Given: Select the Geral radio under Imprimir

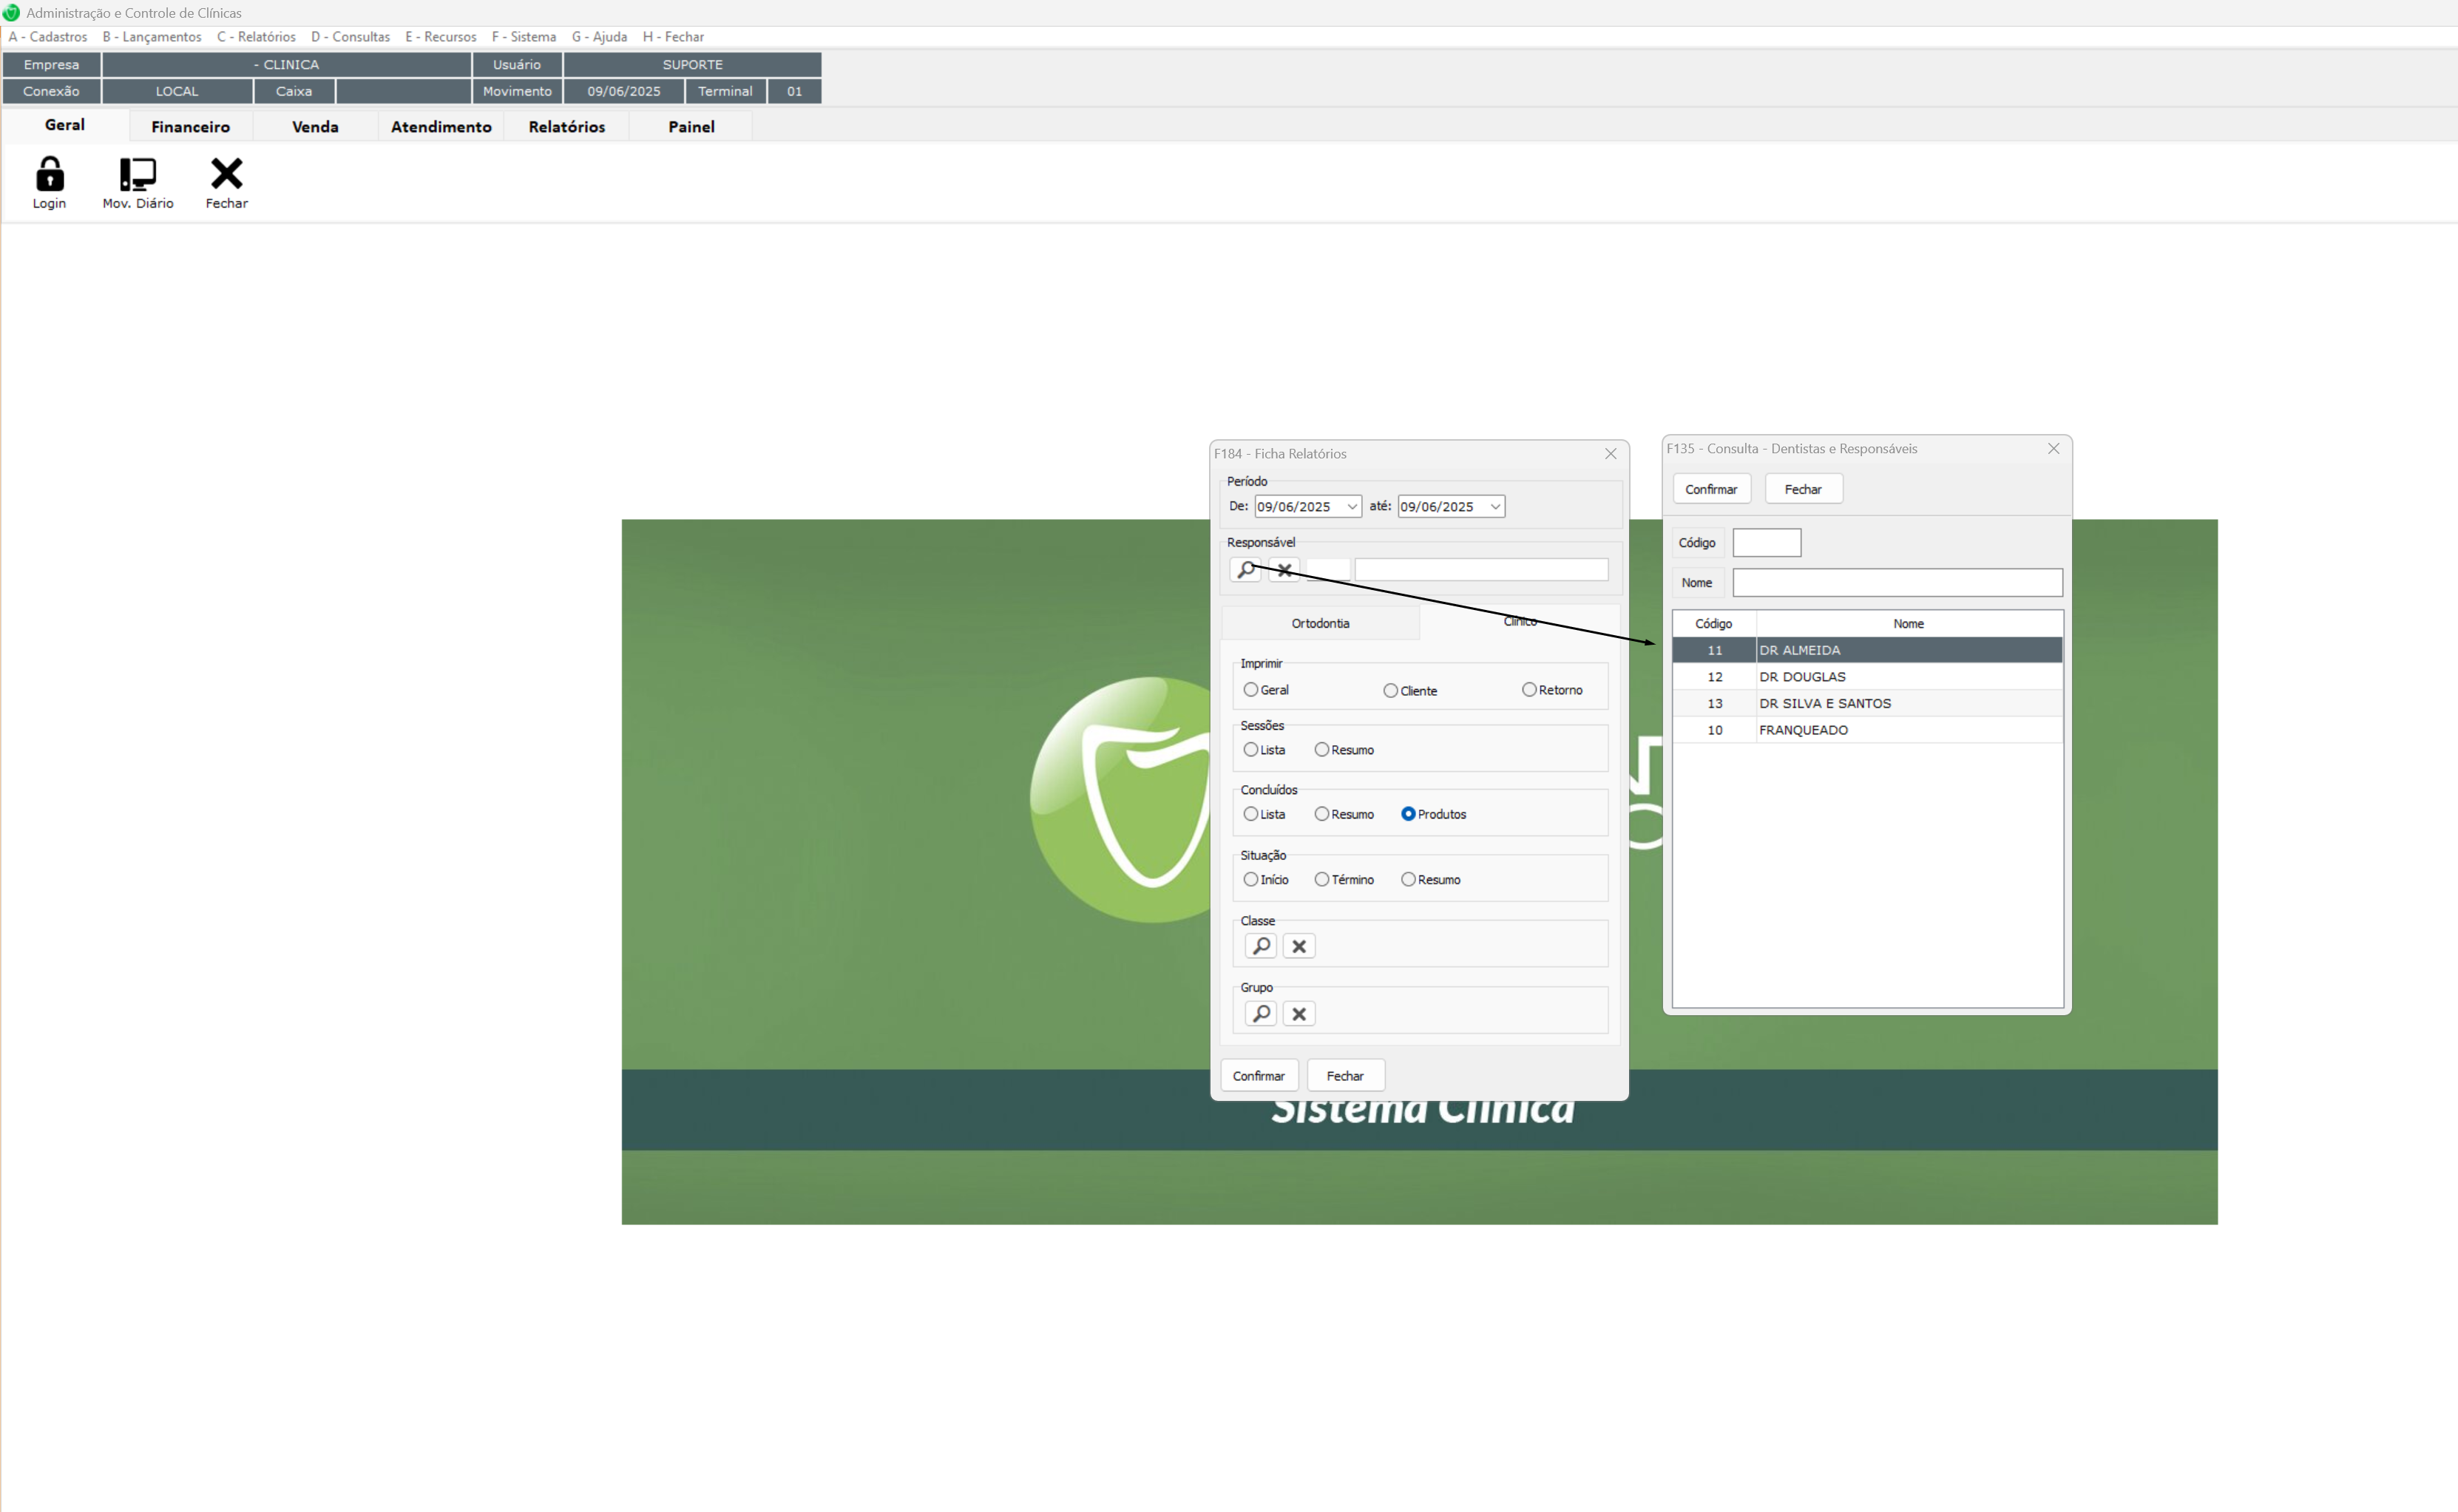Looking at the screenshot, I should 1251,690.
